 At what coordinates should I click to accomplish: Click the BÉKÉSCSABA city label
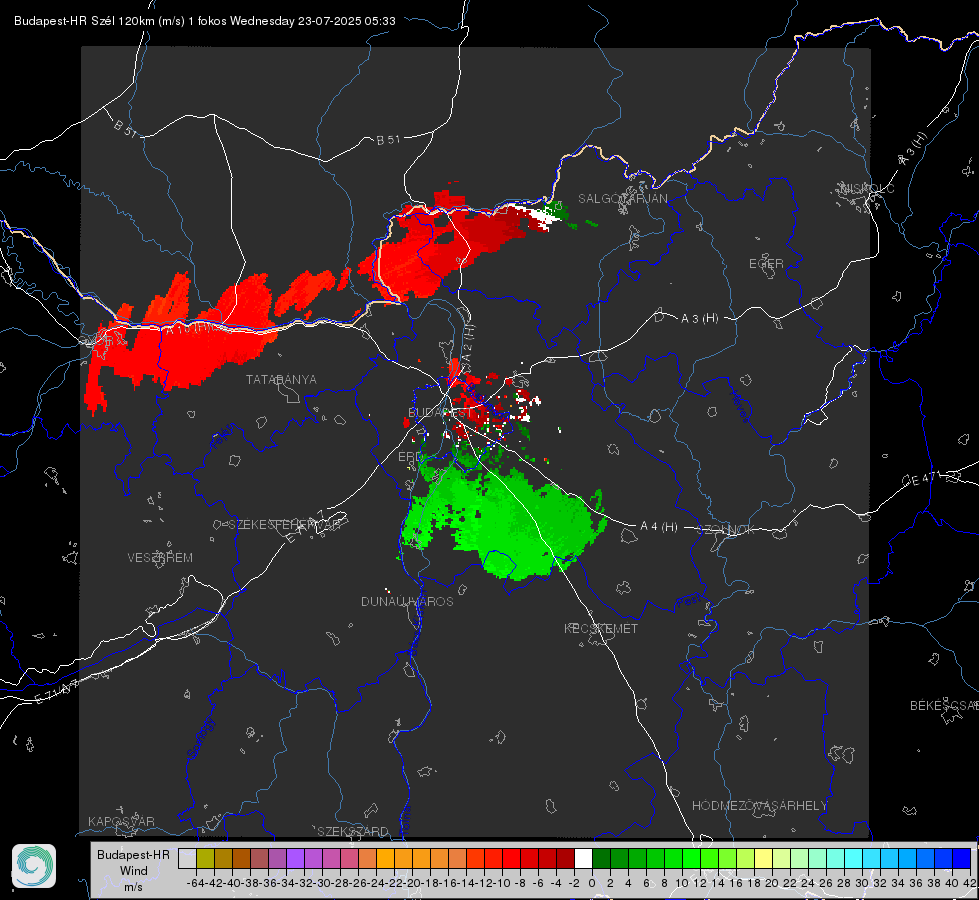click(944, 706)
